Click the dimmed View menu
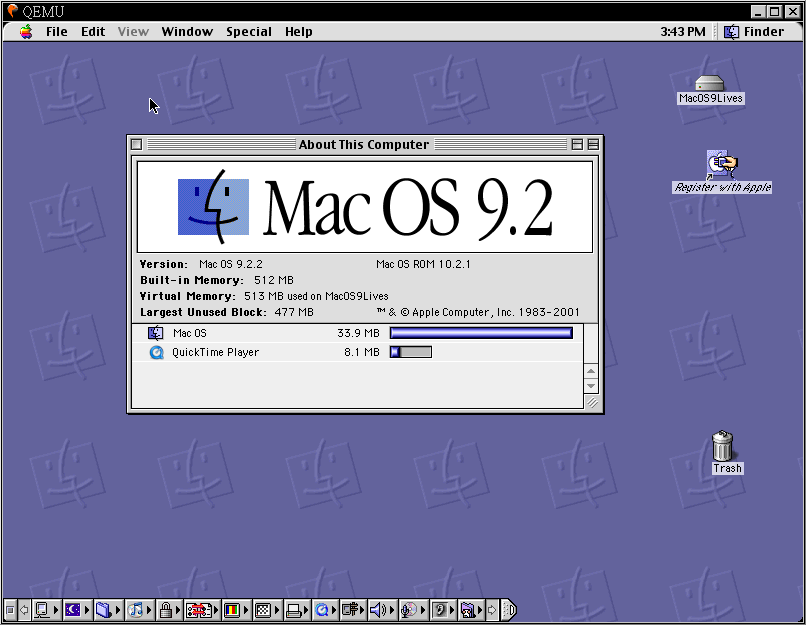806x625 pixels. 133,31
